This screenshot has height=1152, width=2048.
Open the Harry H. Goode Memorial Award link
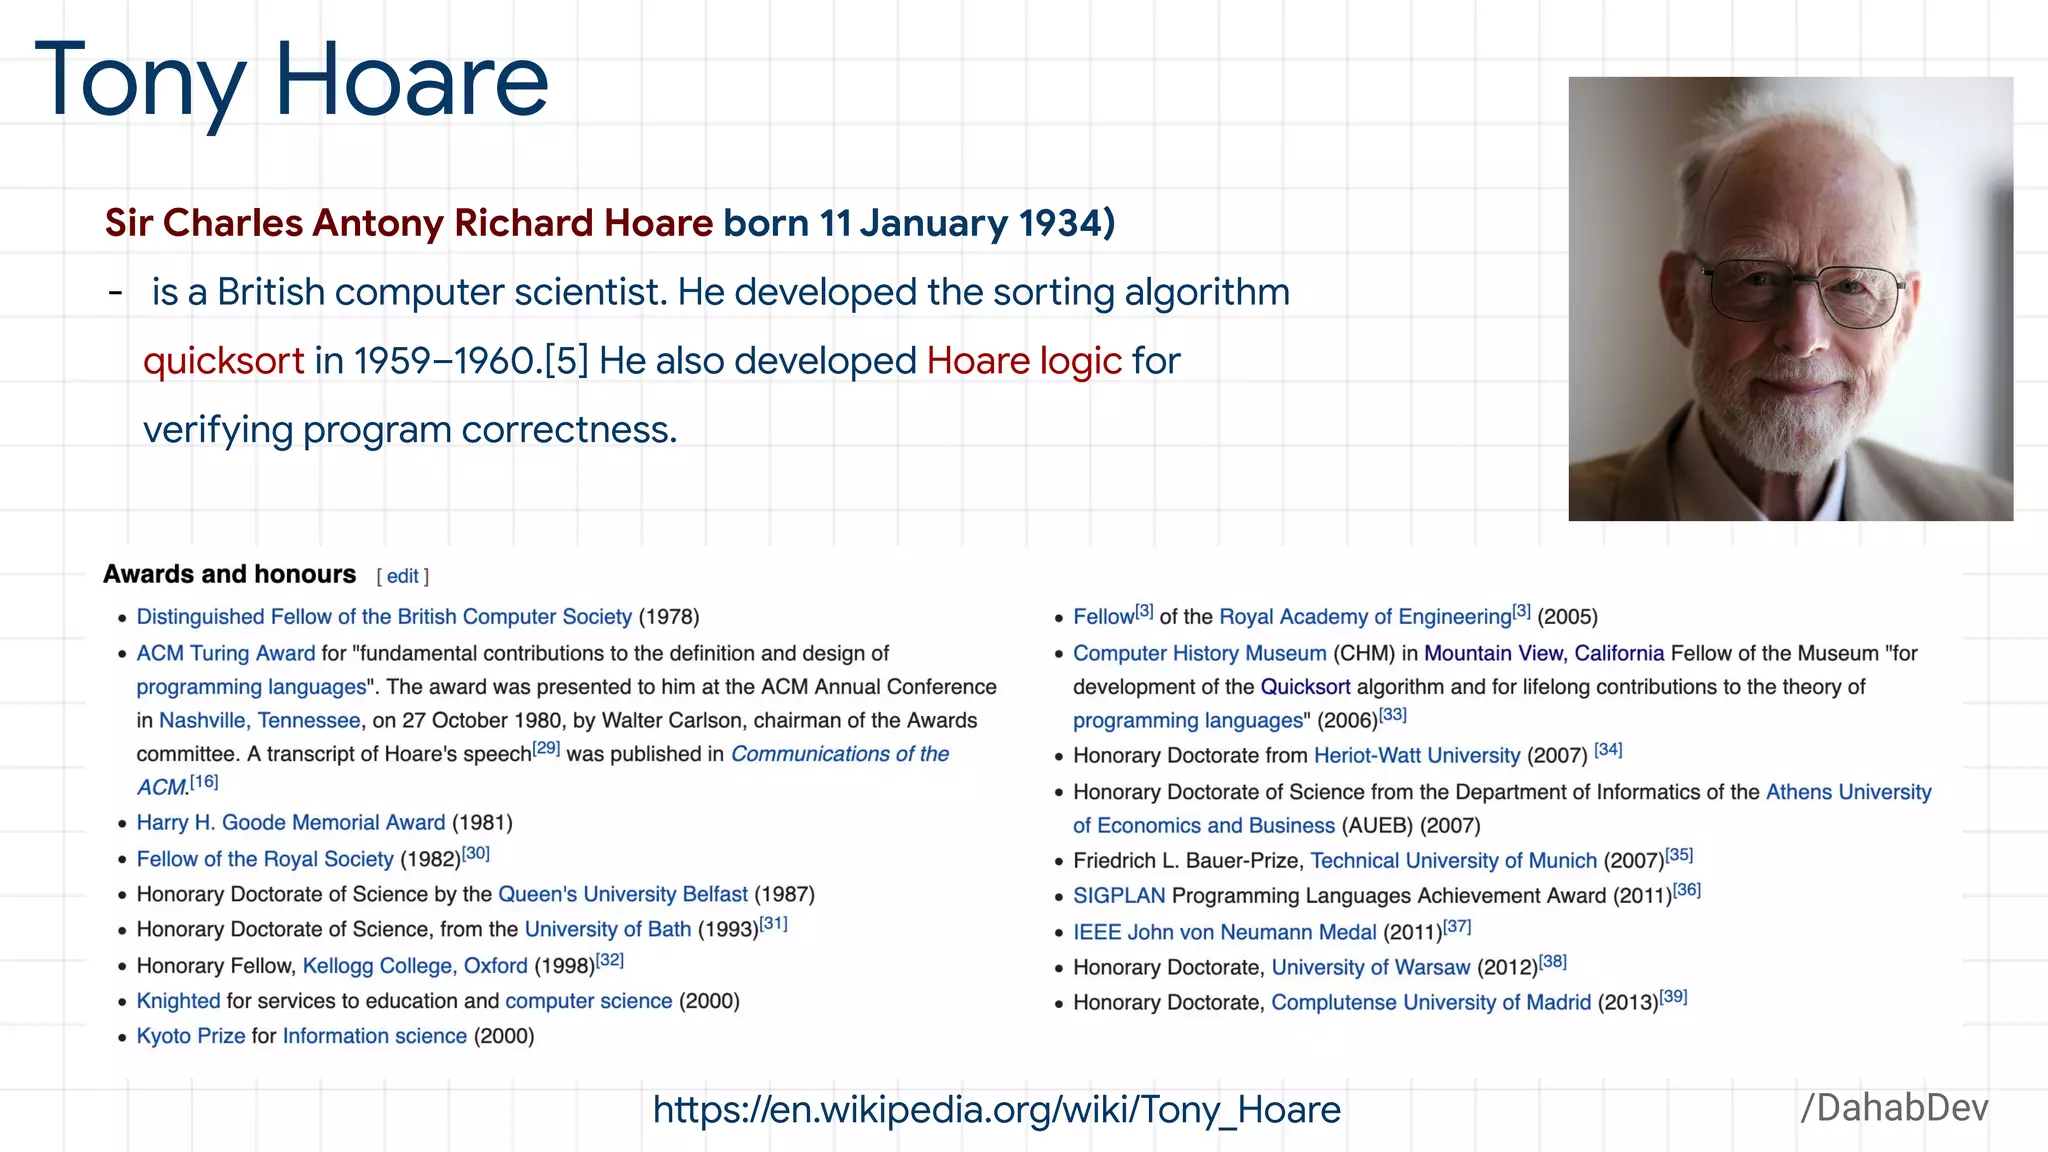[x=291, y=823]
